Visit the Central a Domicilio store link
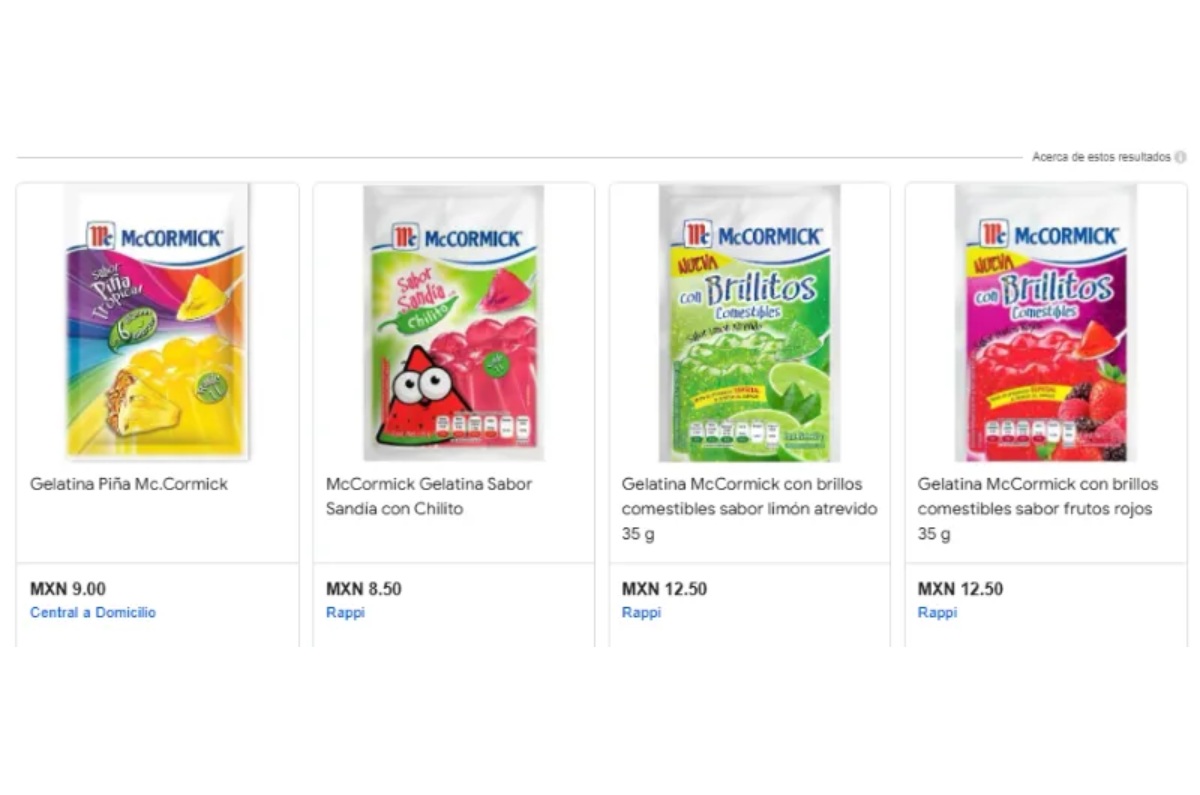Viewport: 1200px width, 795px height. [93, 612]
